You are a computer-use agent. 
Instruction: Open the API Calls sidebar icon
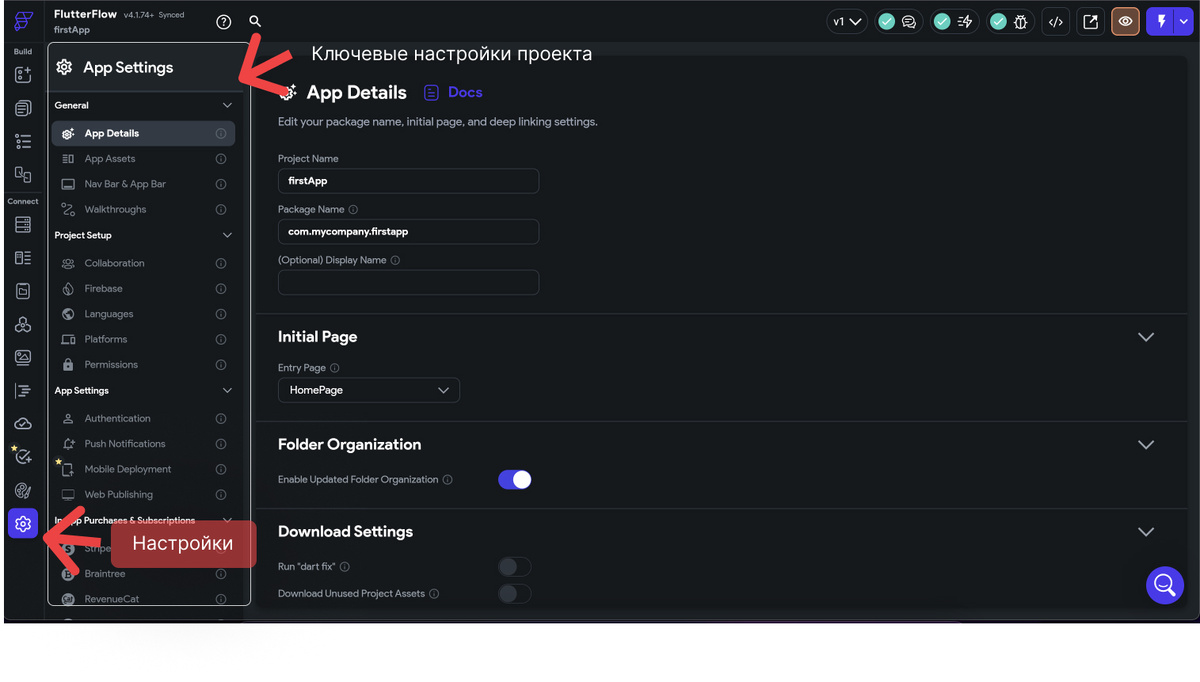click(x=23, y=324)
